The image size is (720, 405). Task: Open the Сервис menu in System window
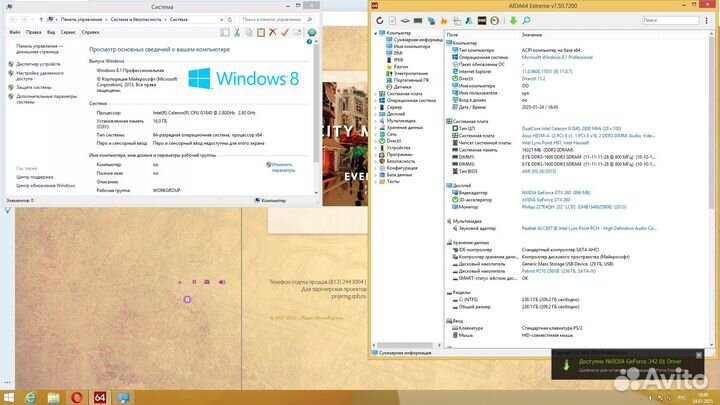[68, 32]
